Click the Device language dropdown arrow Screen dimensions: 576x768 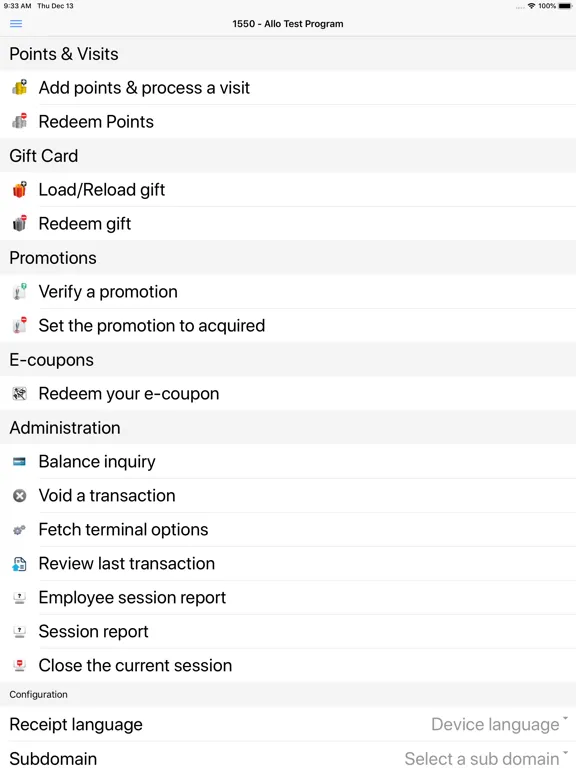[565, 719]
